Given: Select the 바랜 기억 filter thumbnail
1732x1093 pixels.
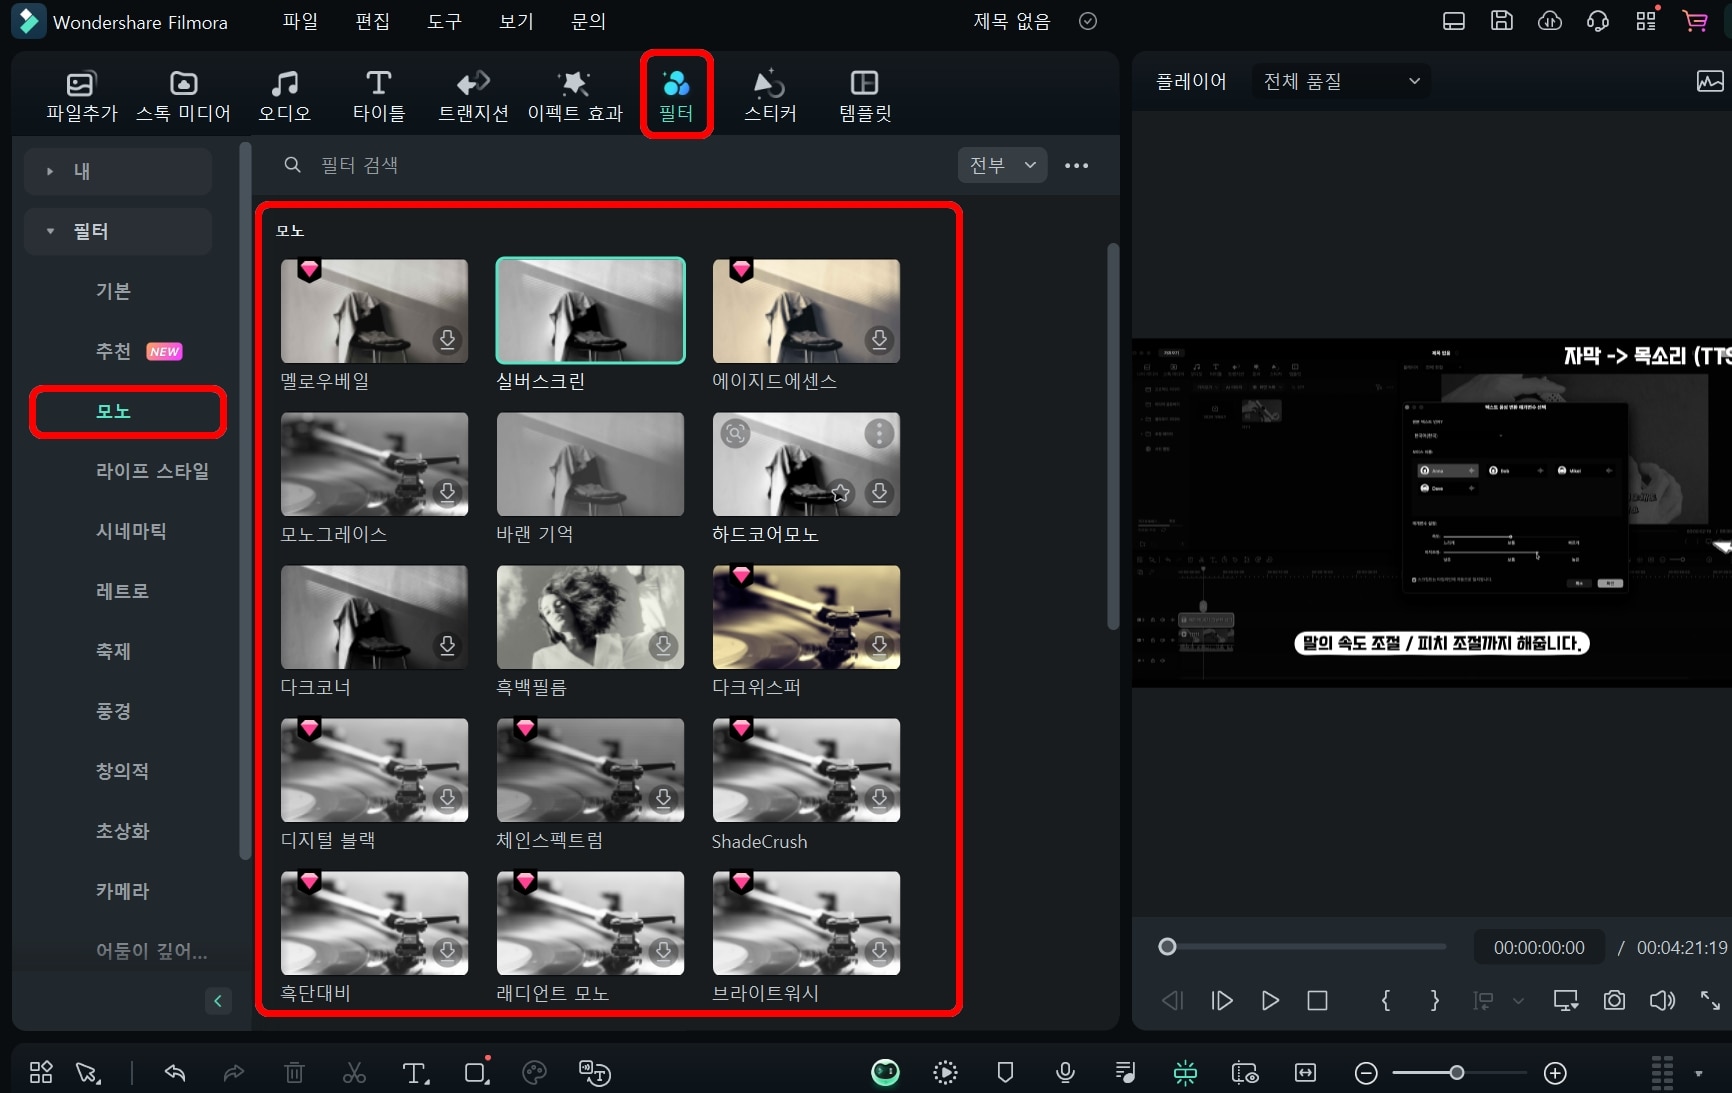Looking at the screenshot, I should pos(590,464).
